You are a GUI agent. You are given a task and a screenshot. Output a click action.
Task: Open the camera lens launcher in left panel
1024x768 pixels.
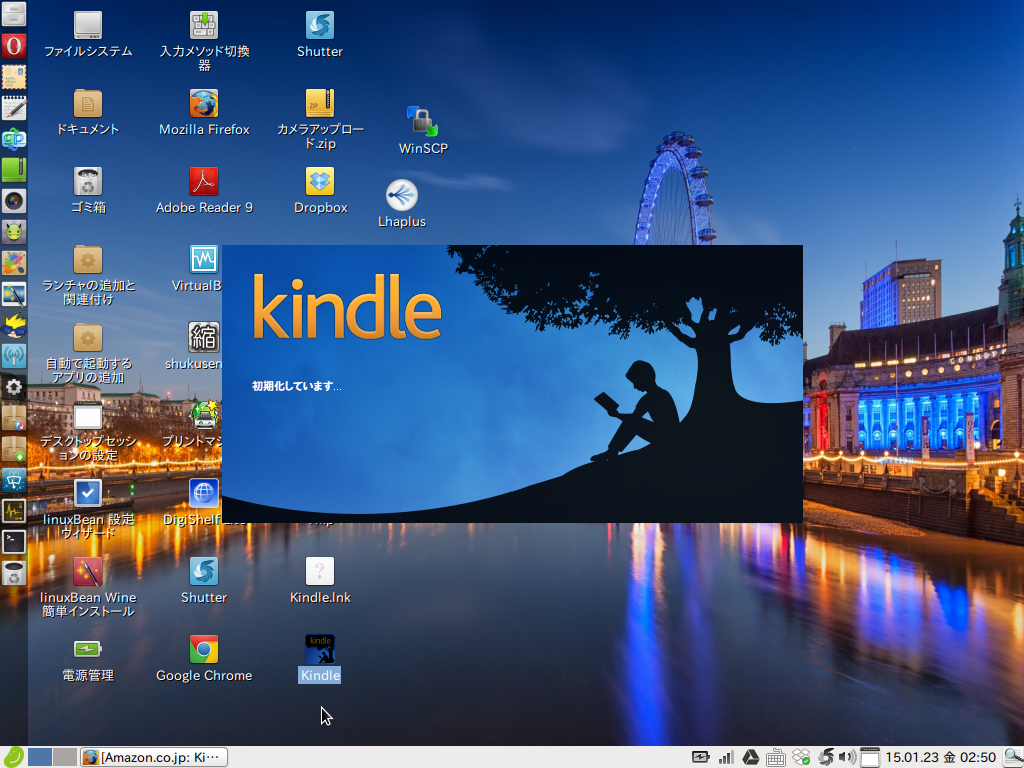click(x=14, y=201)
